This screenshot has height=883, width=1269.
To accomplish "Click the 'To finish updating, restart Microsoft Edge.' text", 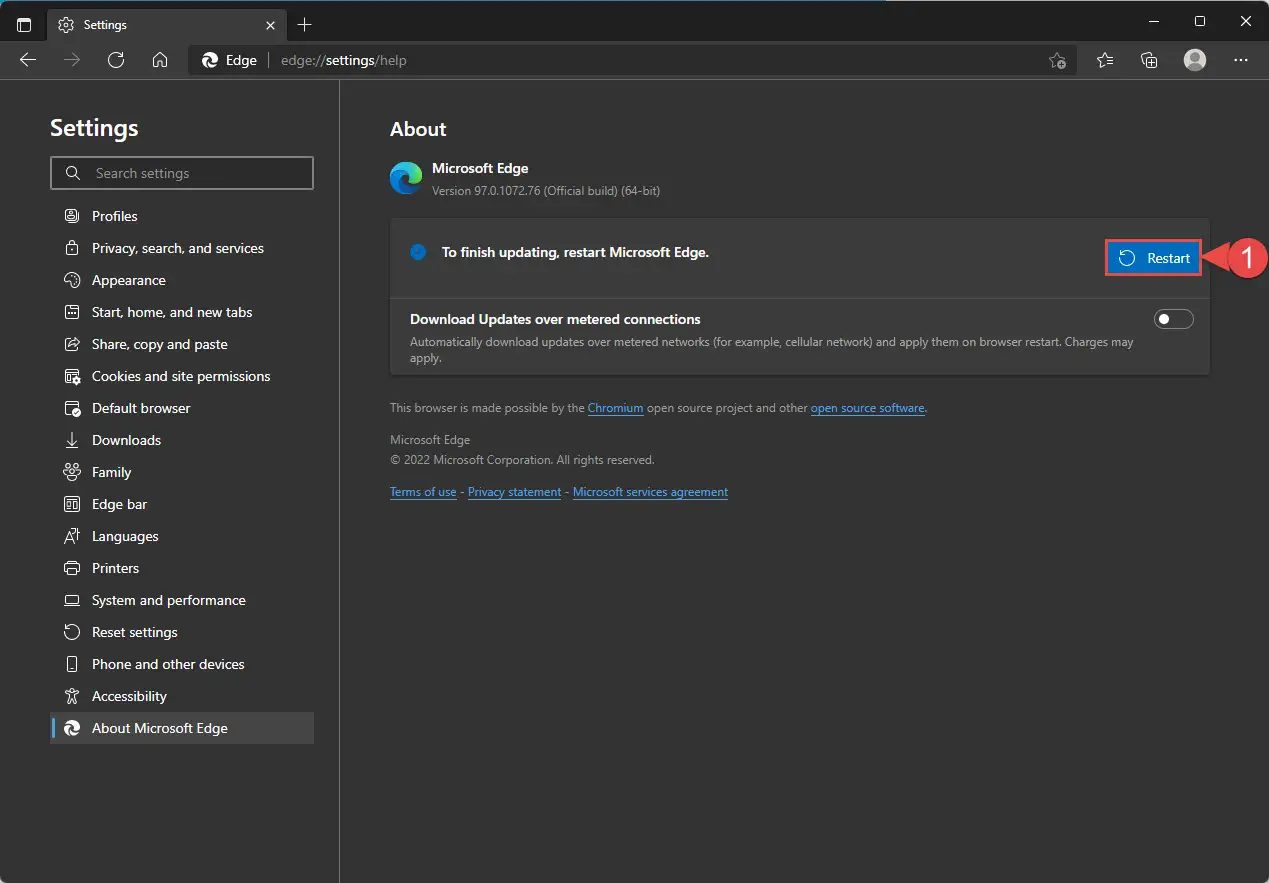I will 575,252.
